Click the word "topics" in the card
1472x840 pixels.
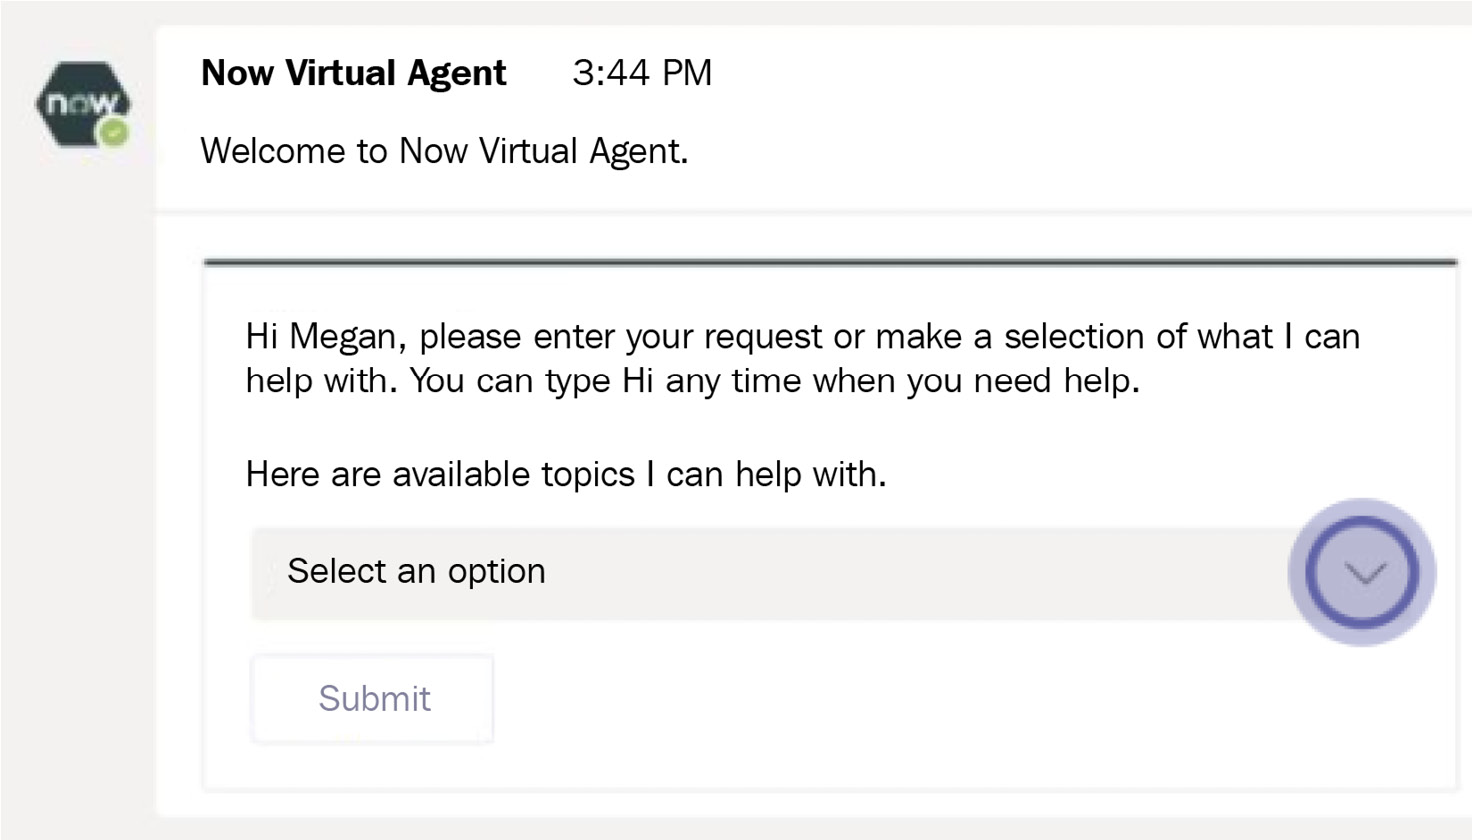tap(587, 474)
